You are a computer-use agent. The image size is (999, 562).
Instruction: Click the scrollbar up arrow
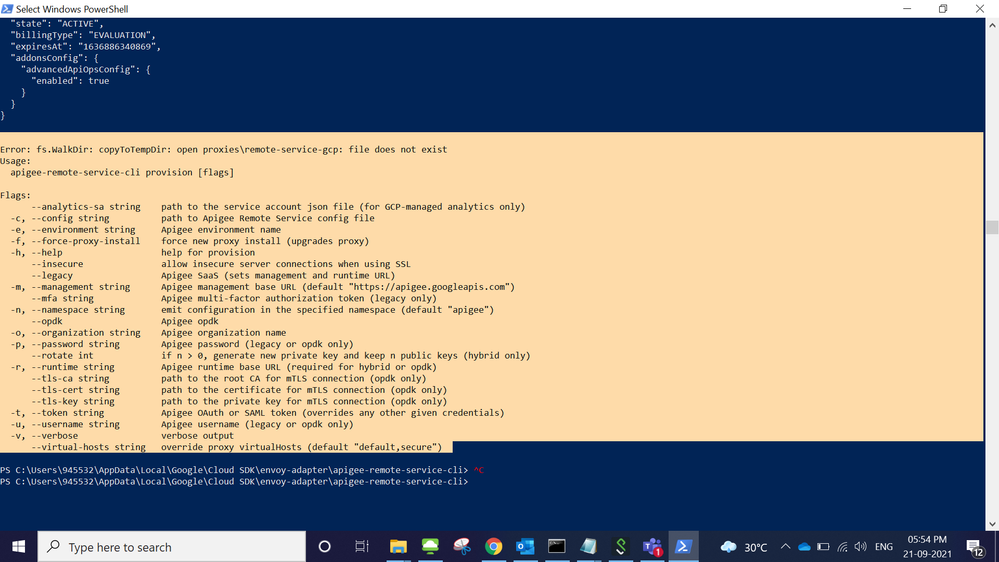[992, 25]
